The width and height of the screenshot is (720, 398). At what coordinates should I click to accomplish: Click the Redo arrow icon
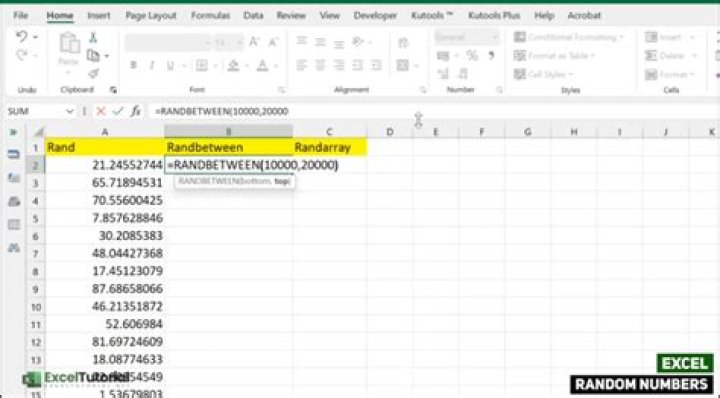click(x=21, y=56)
